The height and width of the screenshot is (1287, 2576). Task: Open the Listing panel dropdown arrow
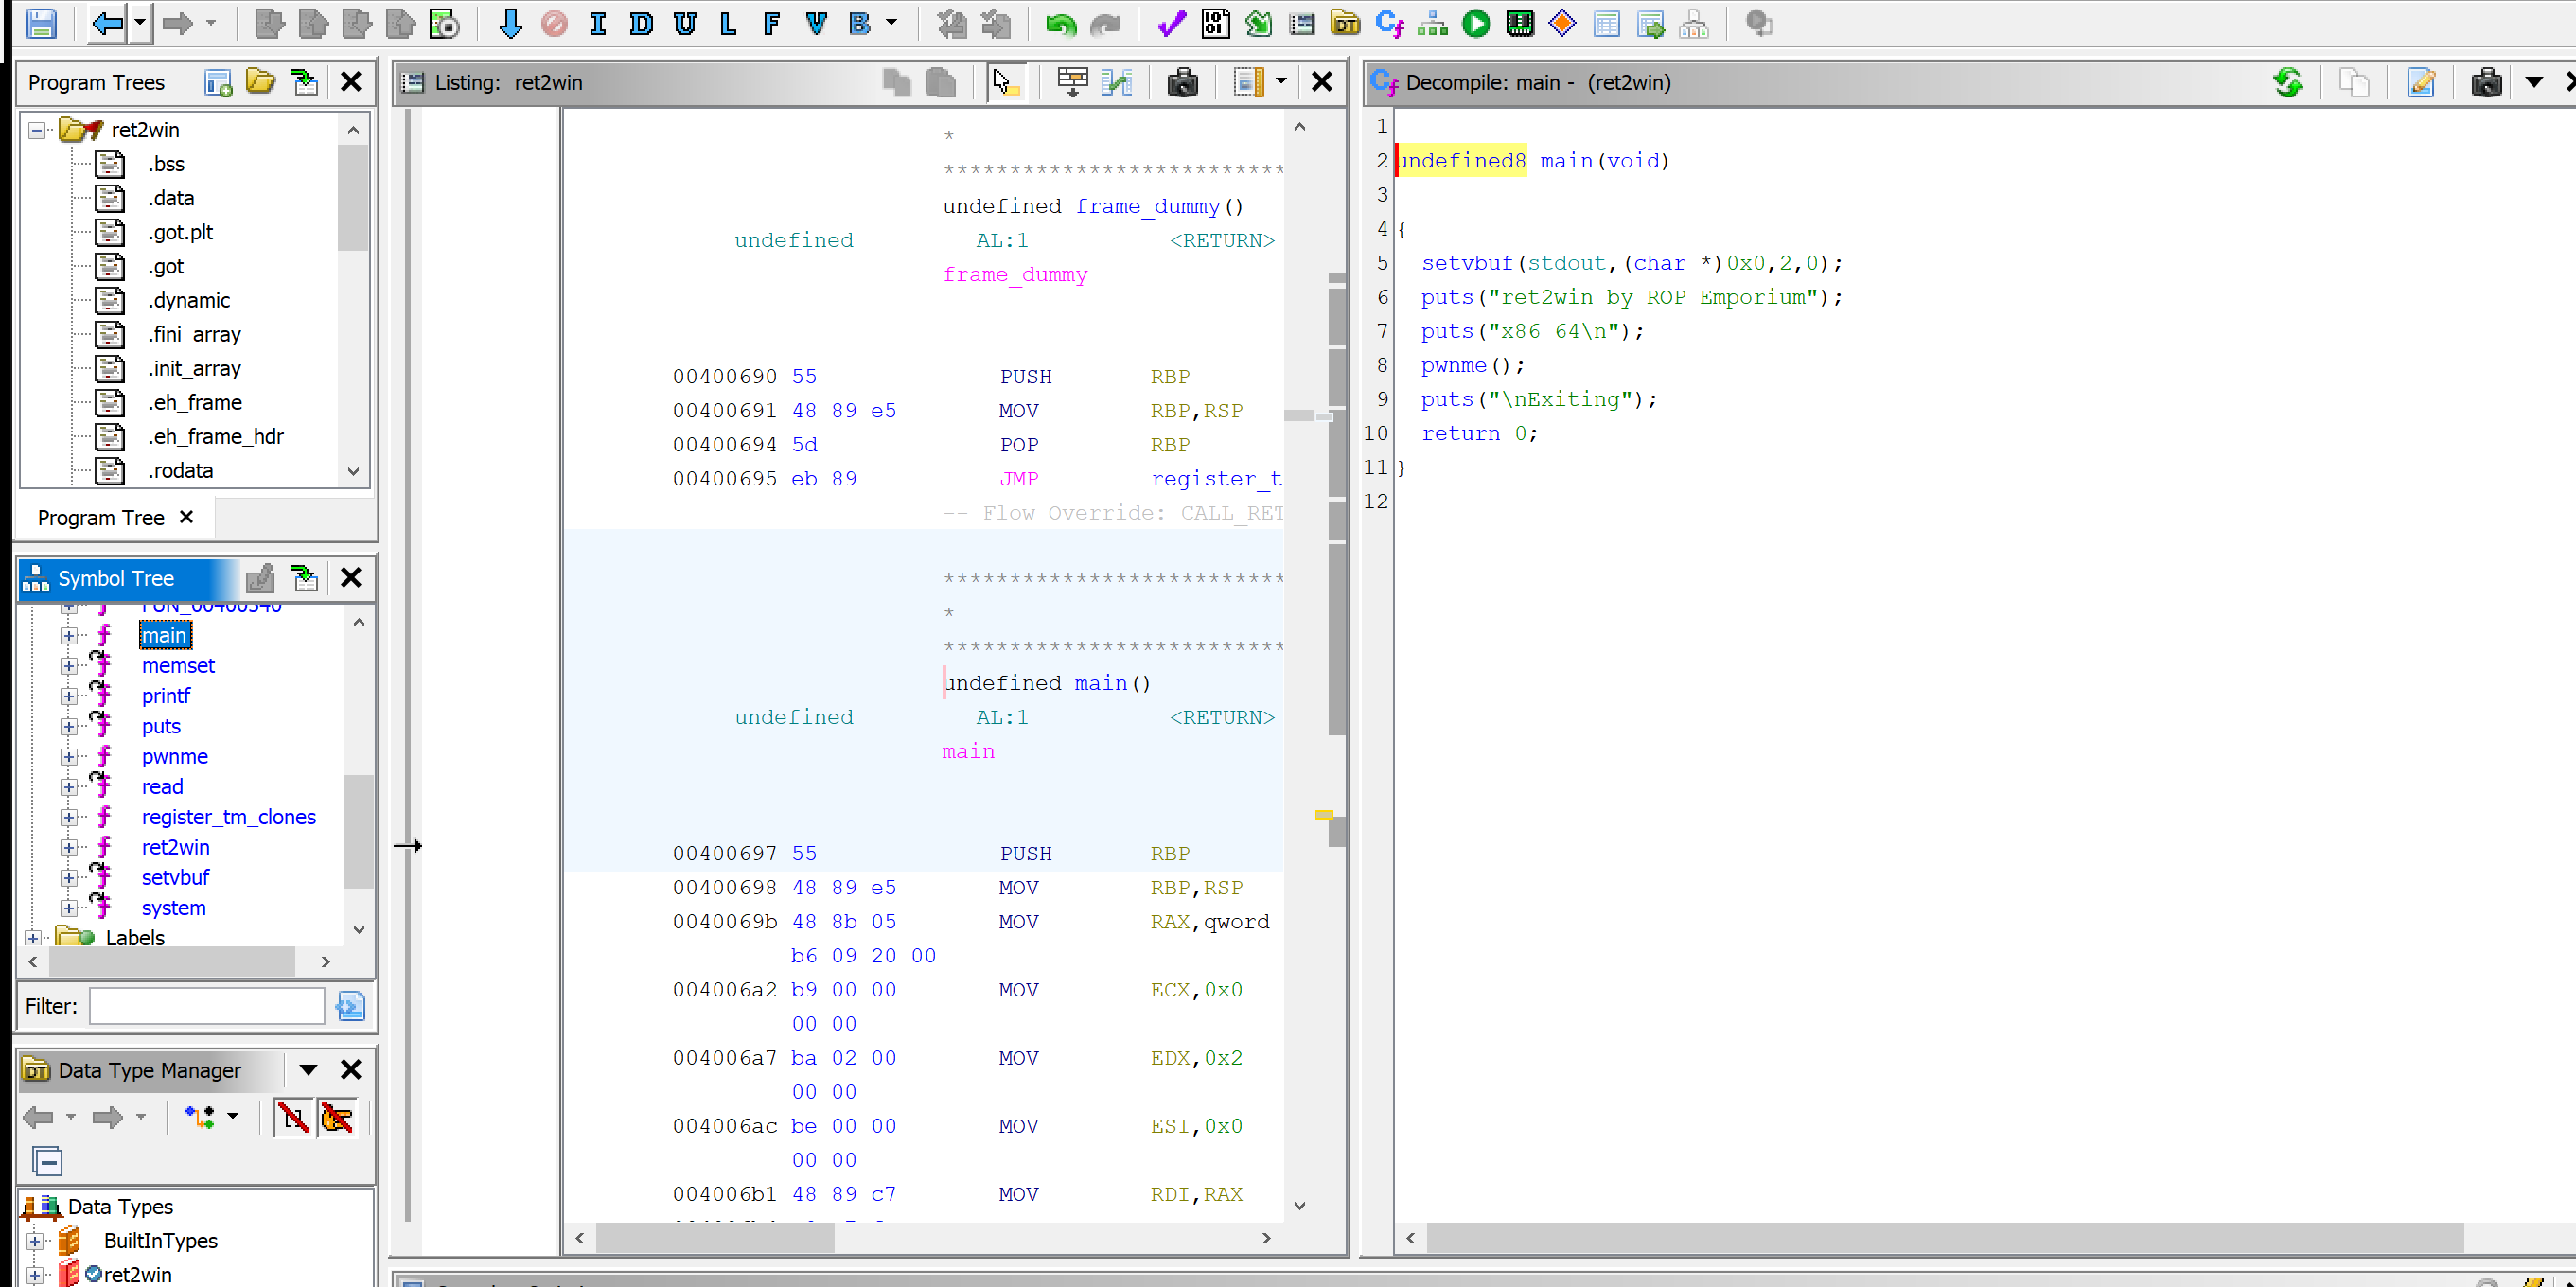1281,82
